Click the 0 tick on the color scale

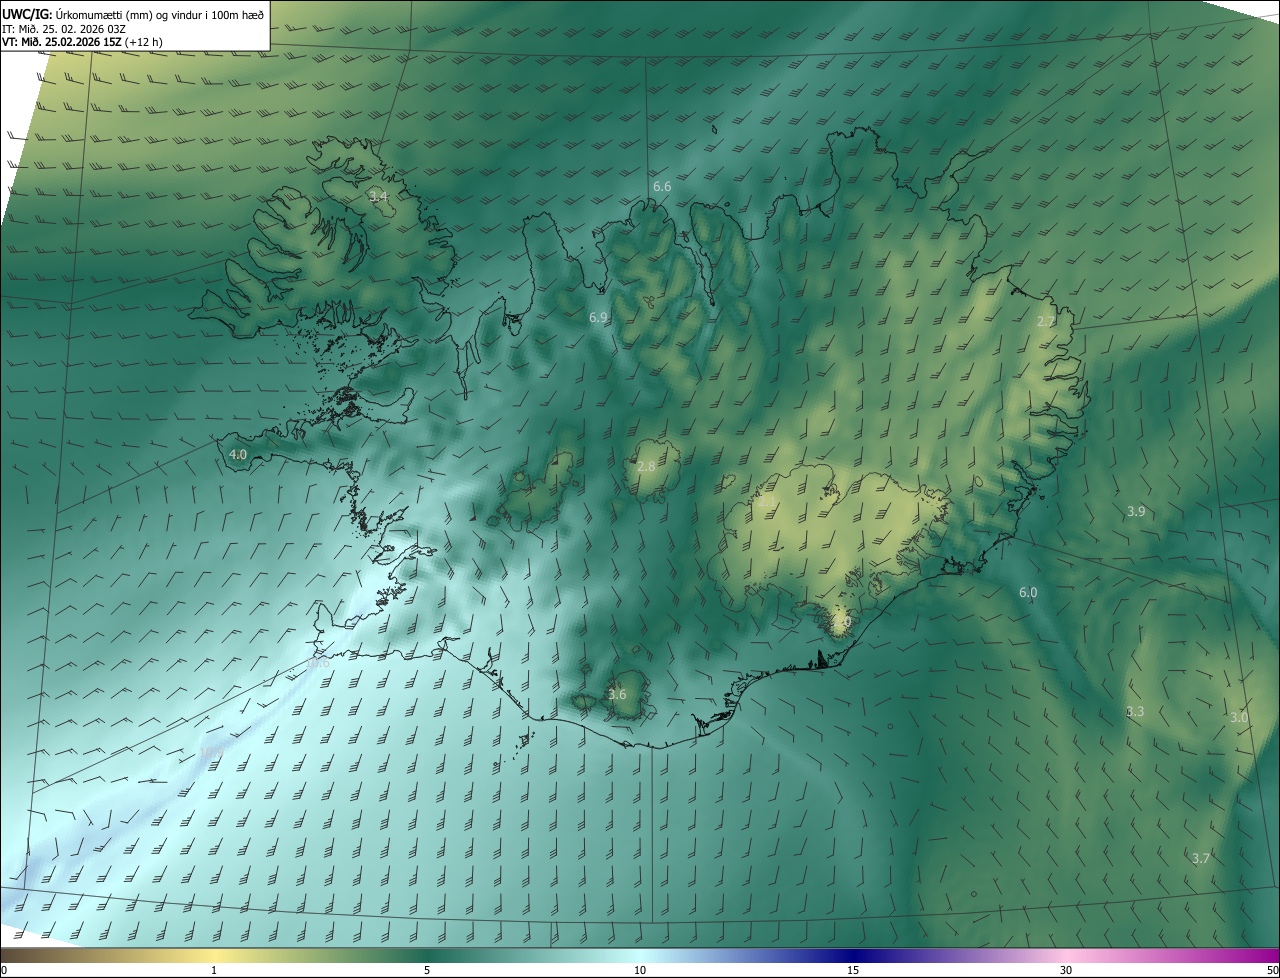(4, 970)
